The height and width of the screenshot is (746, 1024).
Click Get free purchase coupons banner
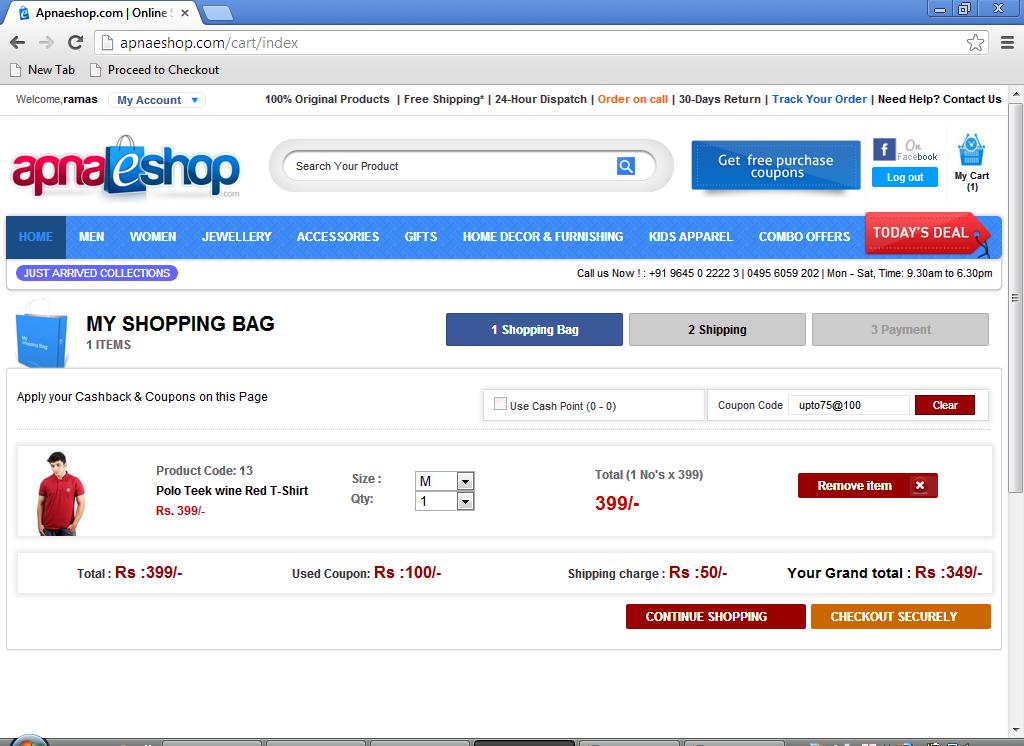tap(776, 165)
